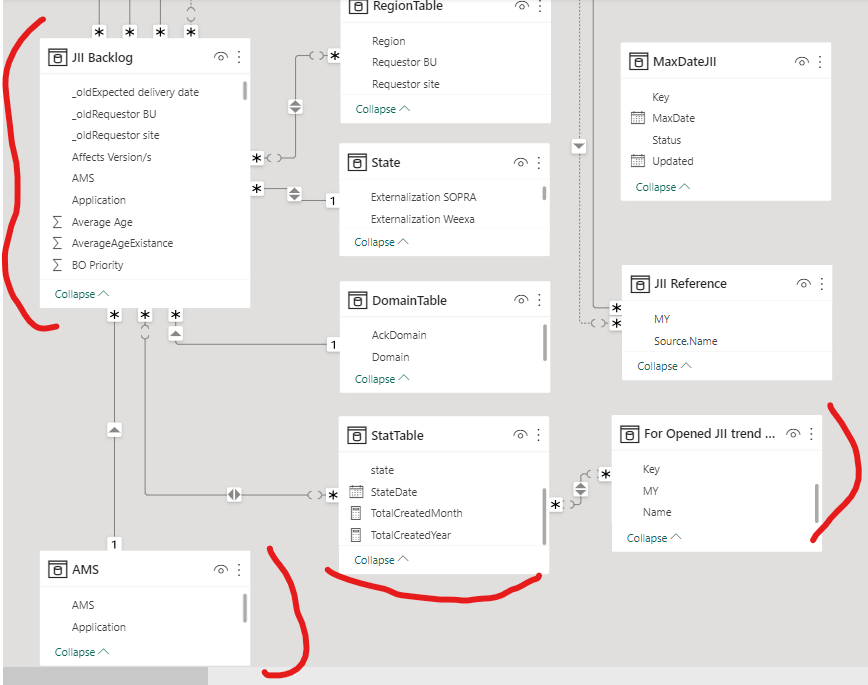Viewport: 868px width, 685px height.
Task: Click the AMS table icon
Action: (x=58, y=569)
